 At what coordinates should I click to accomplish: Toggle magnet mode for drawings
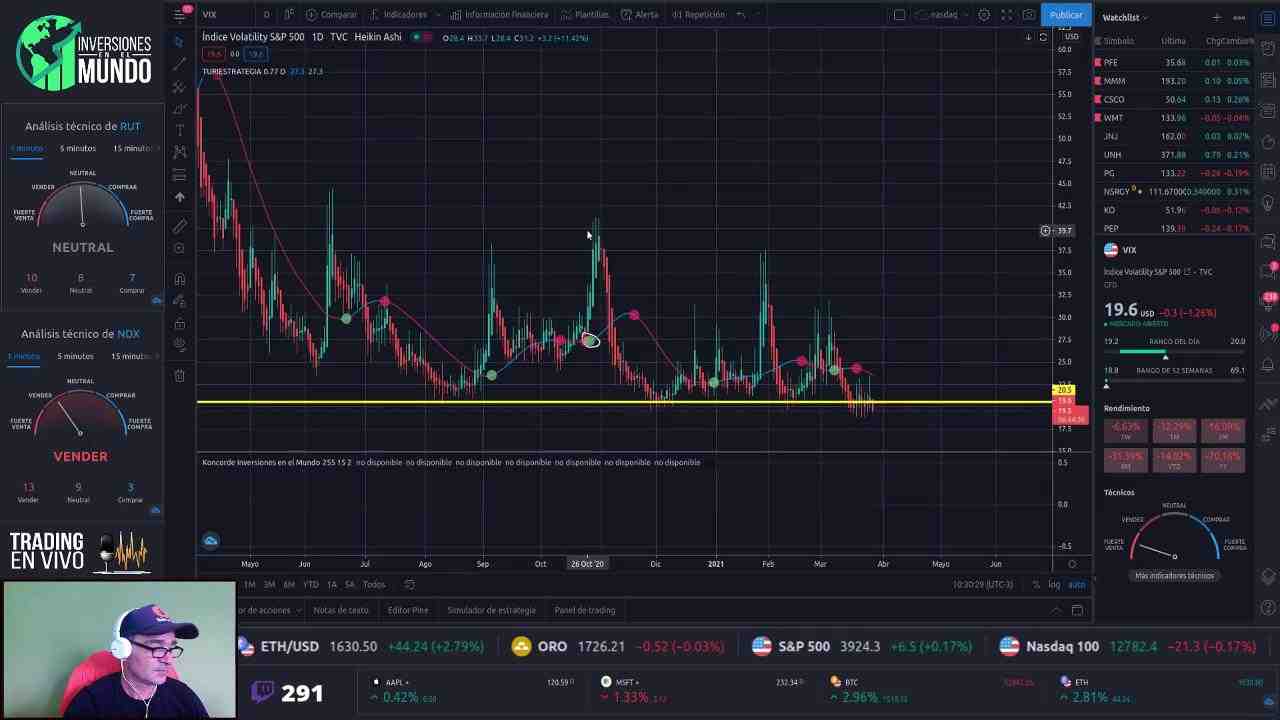tap(179, 278)
